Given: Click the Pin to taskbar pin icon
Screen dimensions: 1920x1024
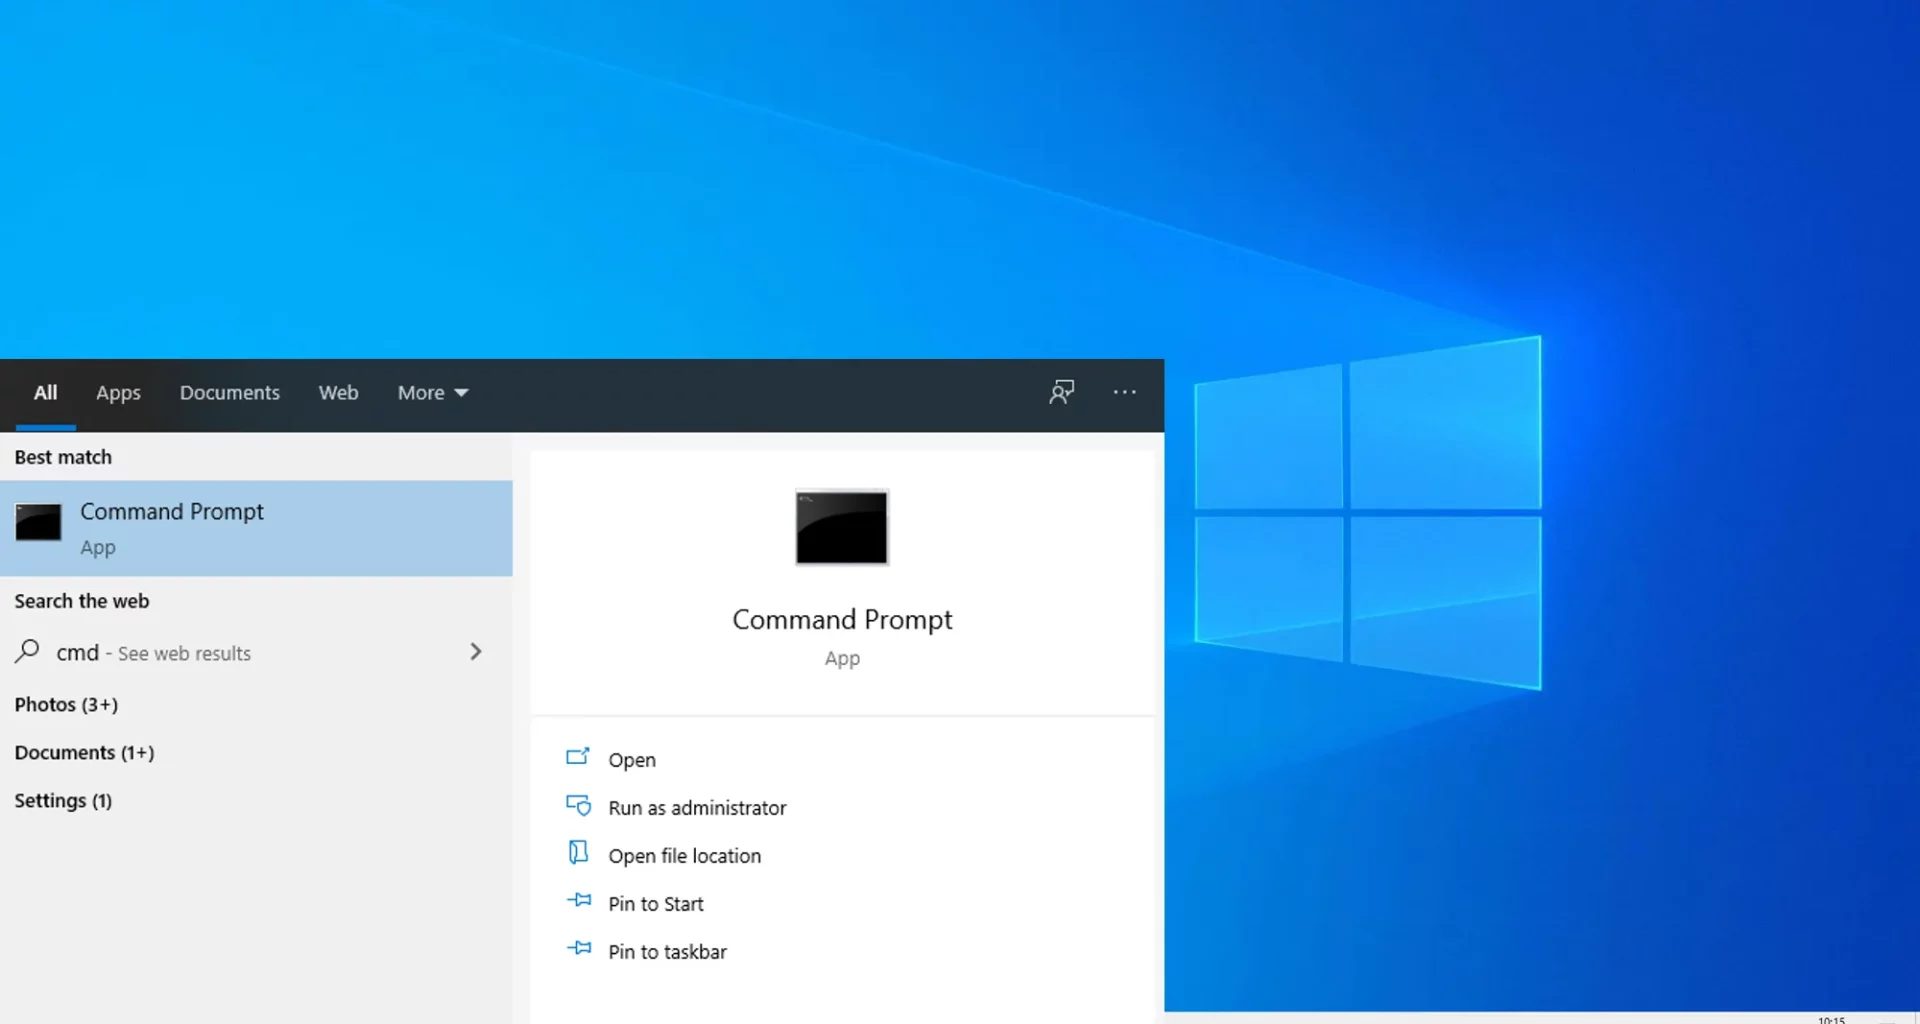Looking at the screenshot, I should point(579,948).
